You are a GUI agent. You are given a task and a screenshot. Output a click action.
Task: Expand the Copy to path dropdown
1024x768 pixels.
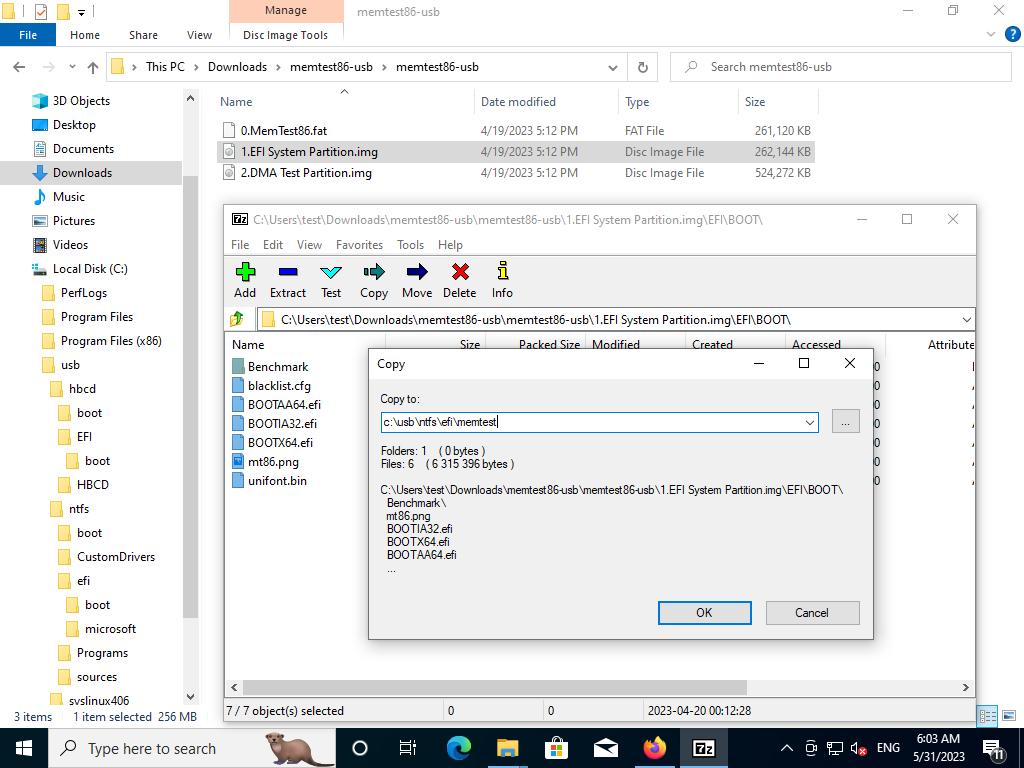[809, 422]
